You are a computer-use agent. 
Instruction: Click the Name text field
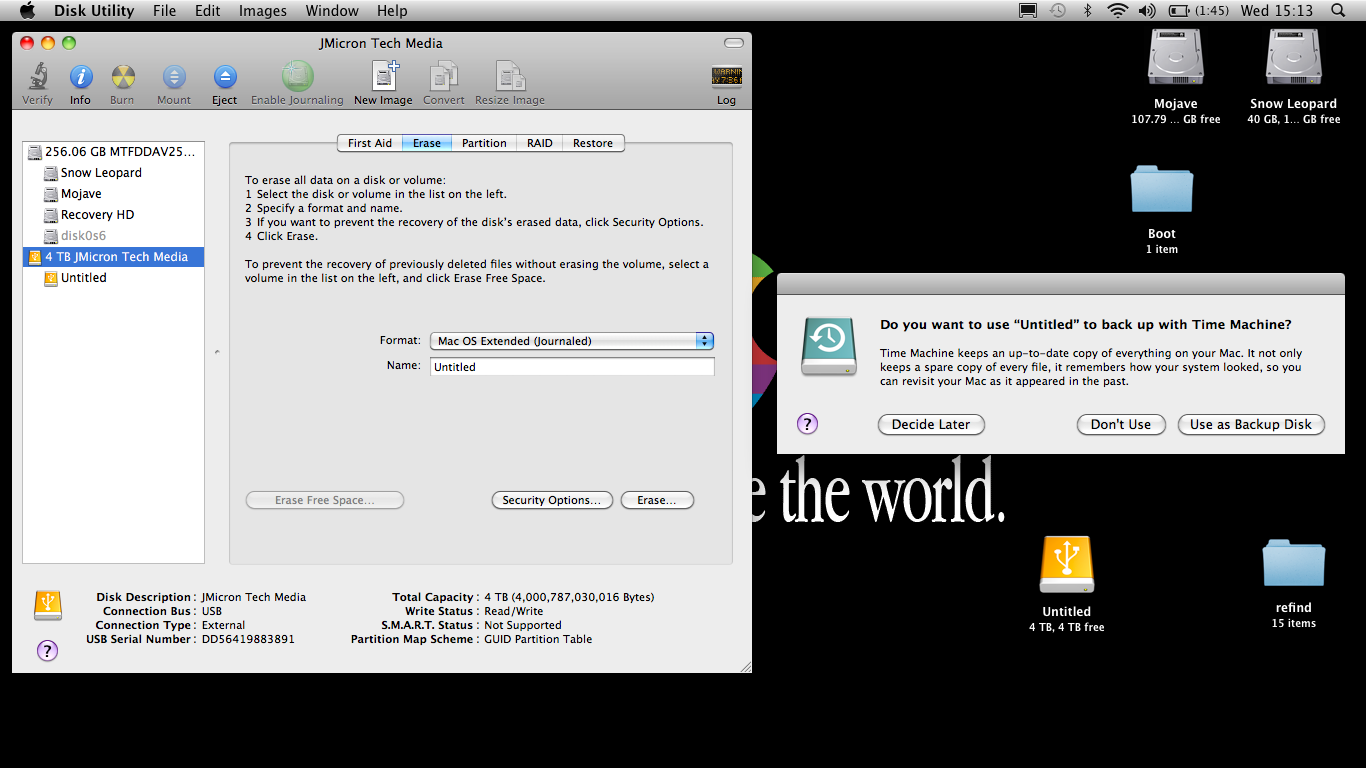tap(572, 367)
